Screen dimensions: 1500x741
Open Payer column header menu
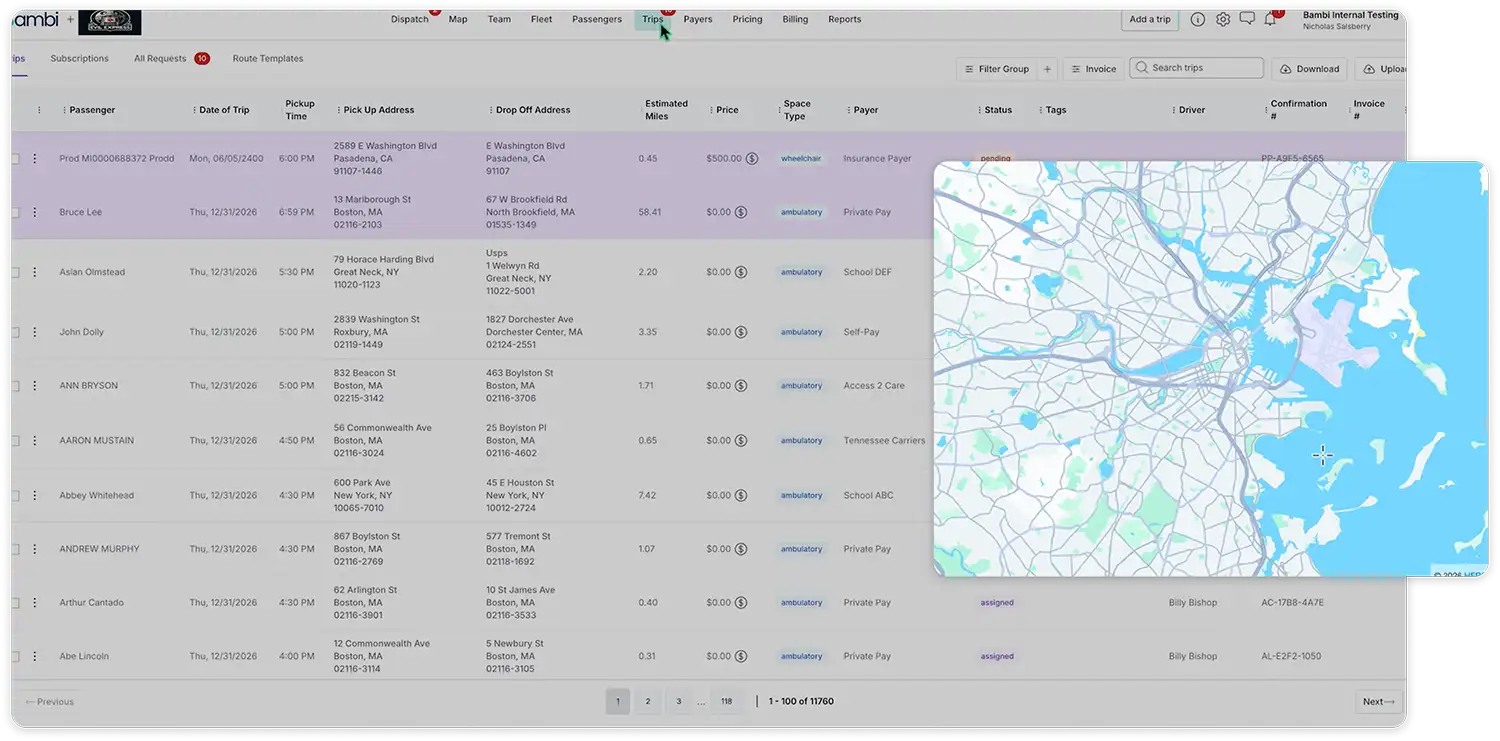coord(848,110)
